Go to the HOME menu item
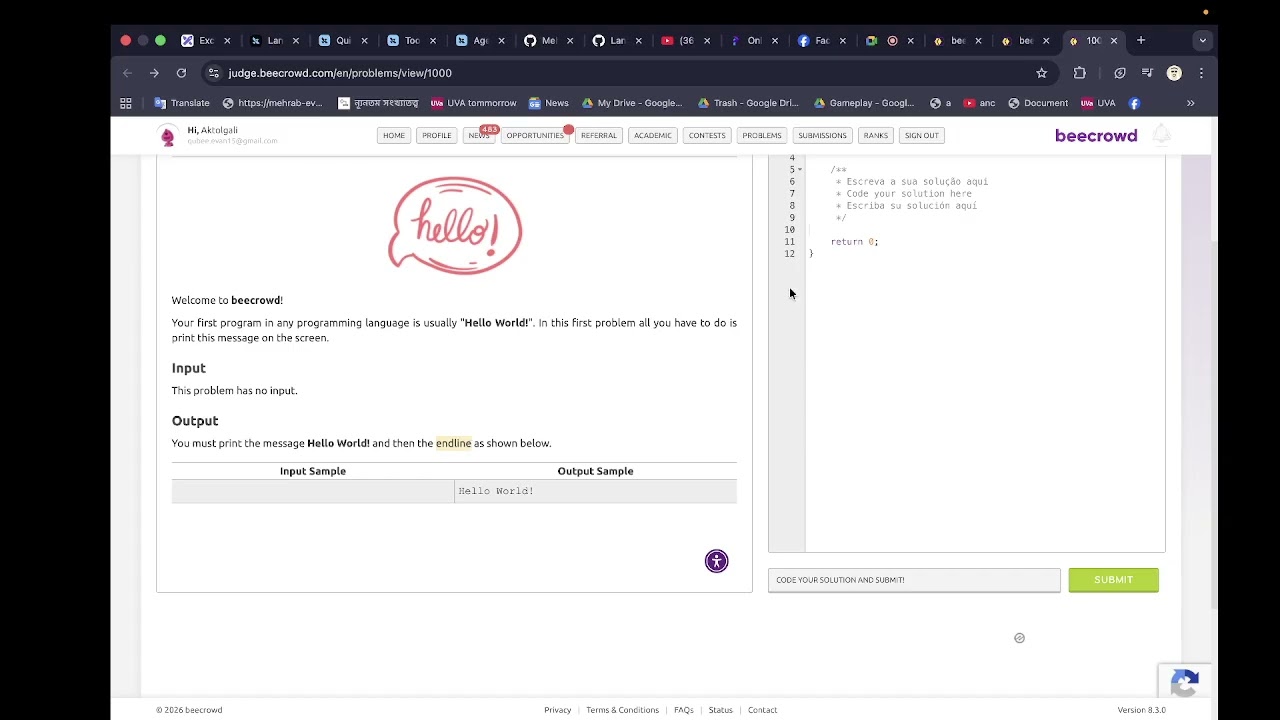1280x720 pixels. click(394, 136)
